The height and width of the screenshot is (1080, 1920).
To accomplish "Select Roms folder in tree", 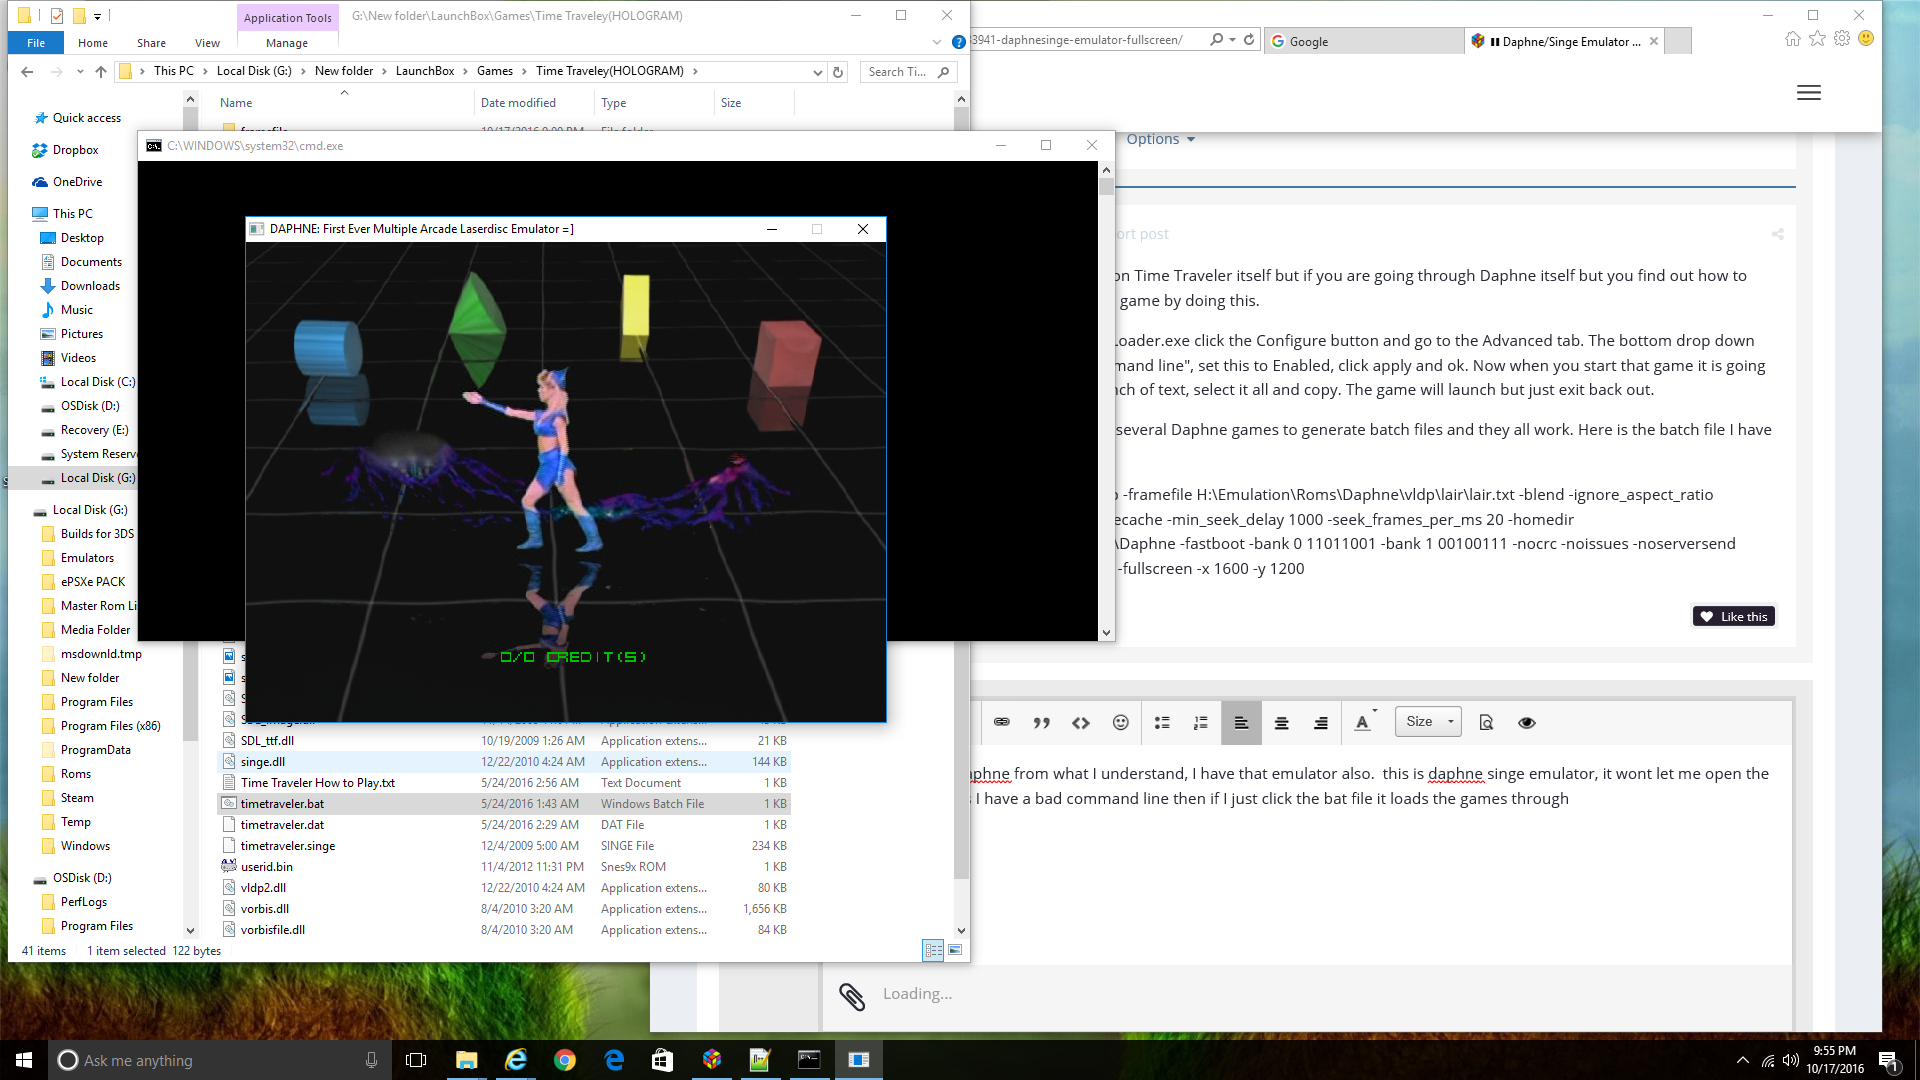I will (75, 774).
